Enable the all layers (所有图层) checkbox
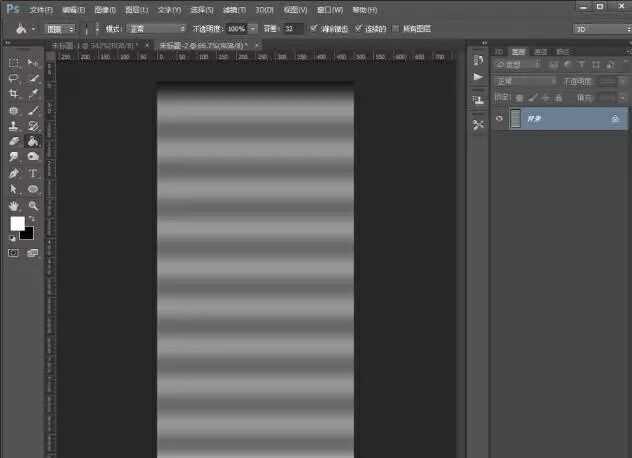Screen dimensions: 632x458 (396, 28)
